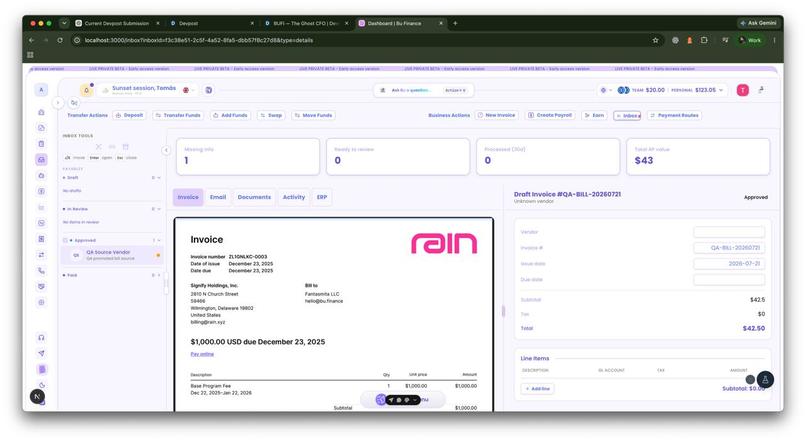
Task: Click the Total AP value card
Action: 698,156
